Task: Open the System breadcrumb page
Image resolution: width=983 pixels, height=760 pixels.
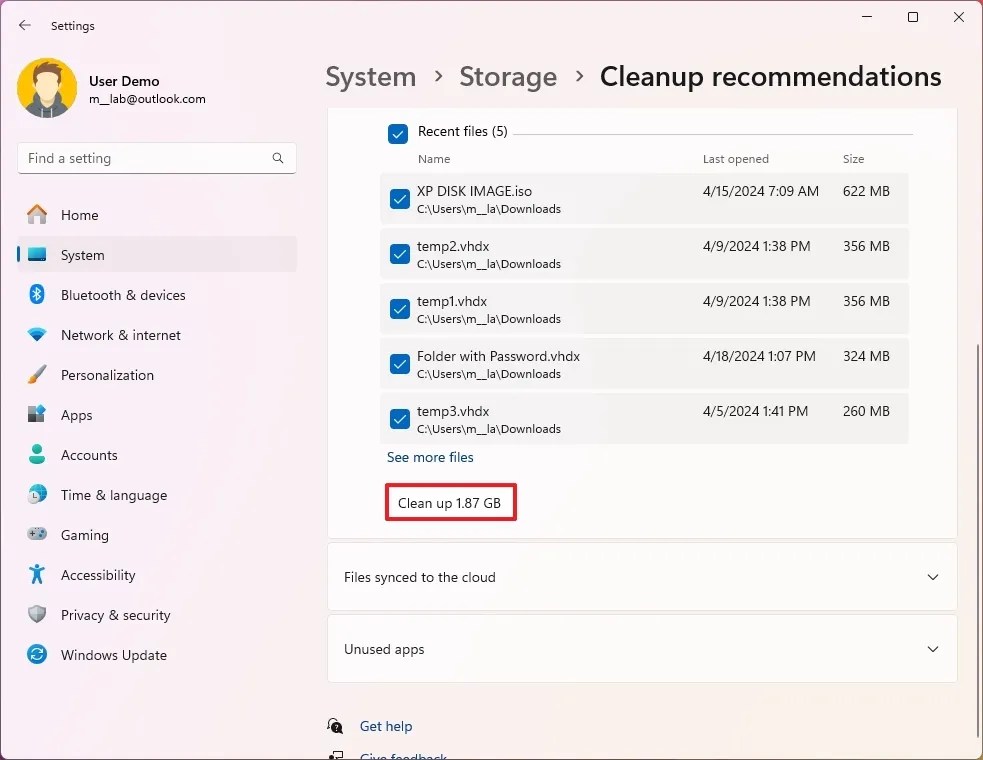Action: tap(371, 77)
